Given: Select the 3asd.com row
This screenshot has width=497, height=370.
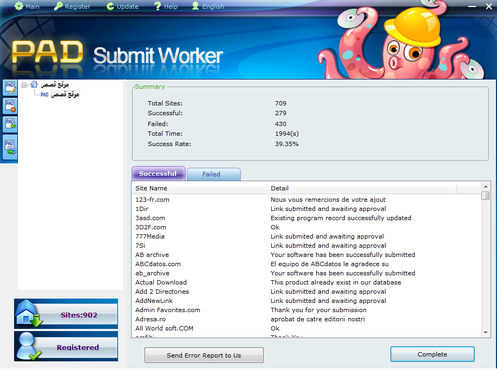Looking at the screenshot, I should pos(307,218).
